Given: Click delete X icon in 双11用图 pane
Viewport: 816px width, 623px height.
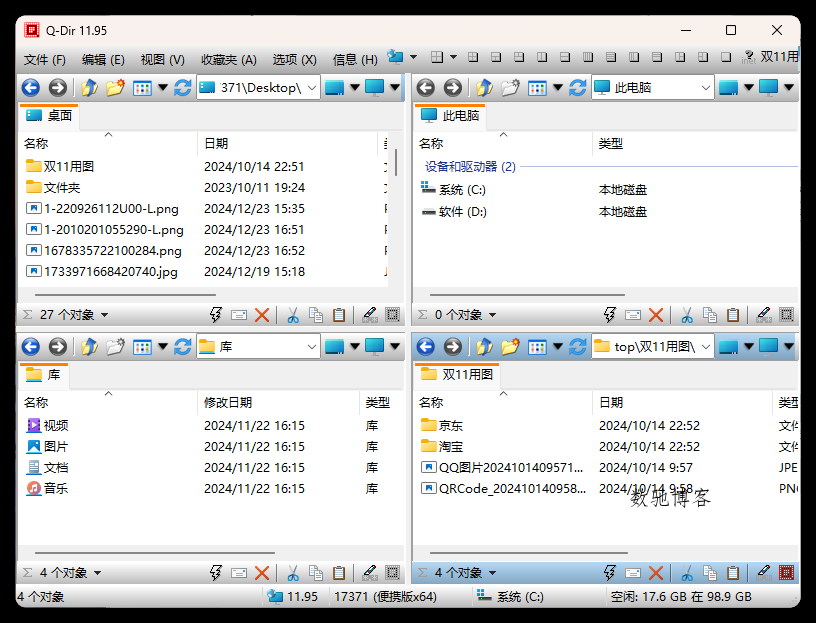Looking at the screenshot, I should (x=656, y=573).
